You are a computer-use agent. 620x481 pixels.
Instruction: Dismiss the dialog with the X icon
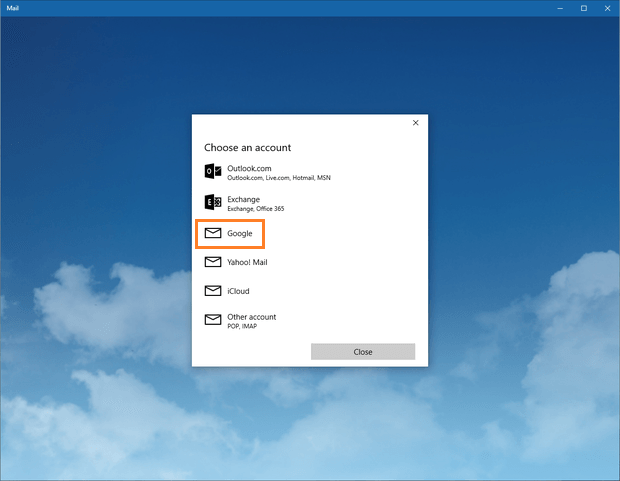pos(416,123)
